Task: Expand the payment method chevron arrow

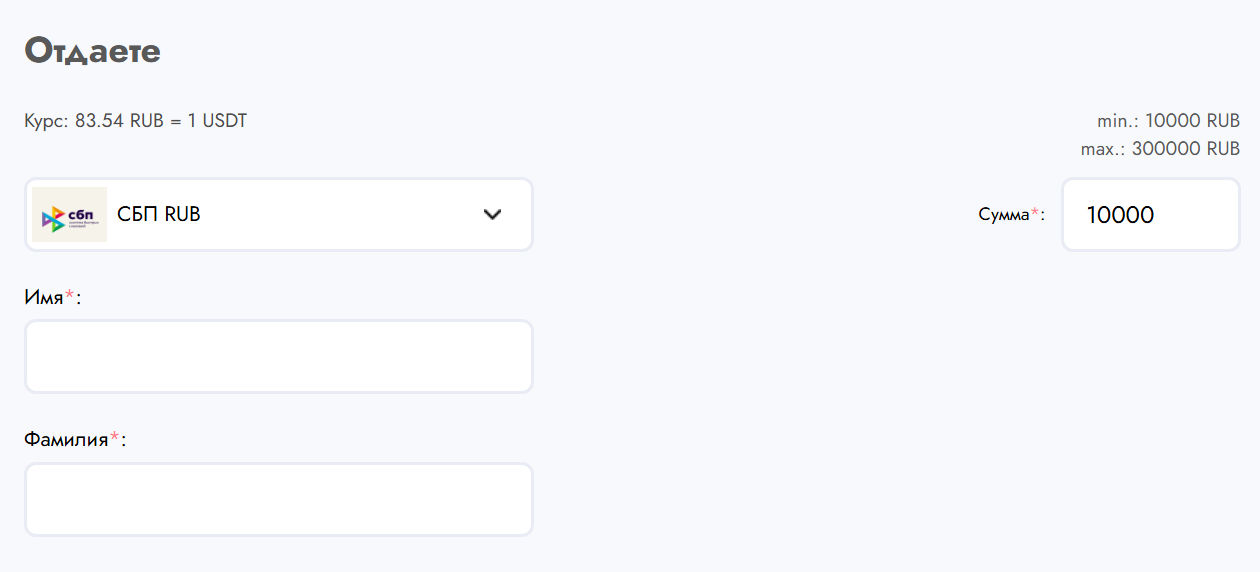Action: (x=492, y=215)
